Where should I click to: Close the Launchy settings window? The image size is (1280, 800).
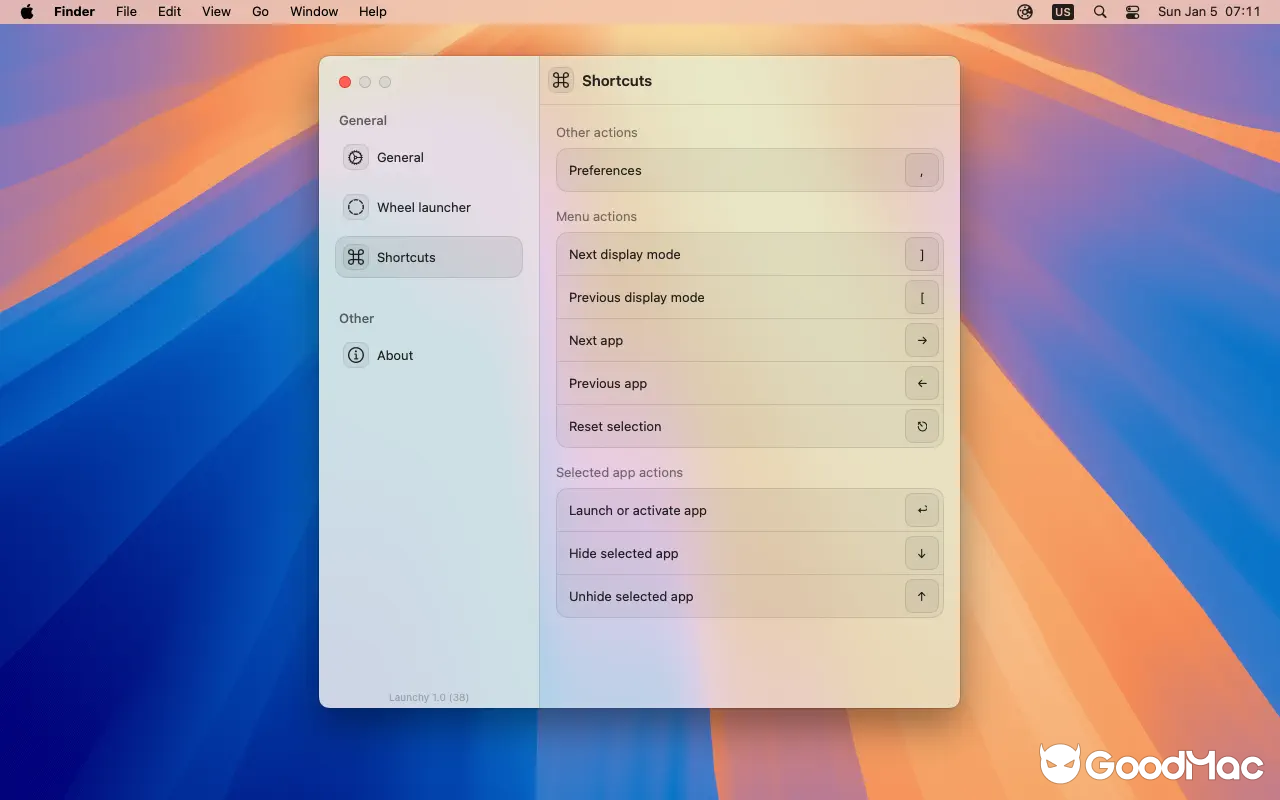(x=345, y=82)
